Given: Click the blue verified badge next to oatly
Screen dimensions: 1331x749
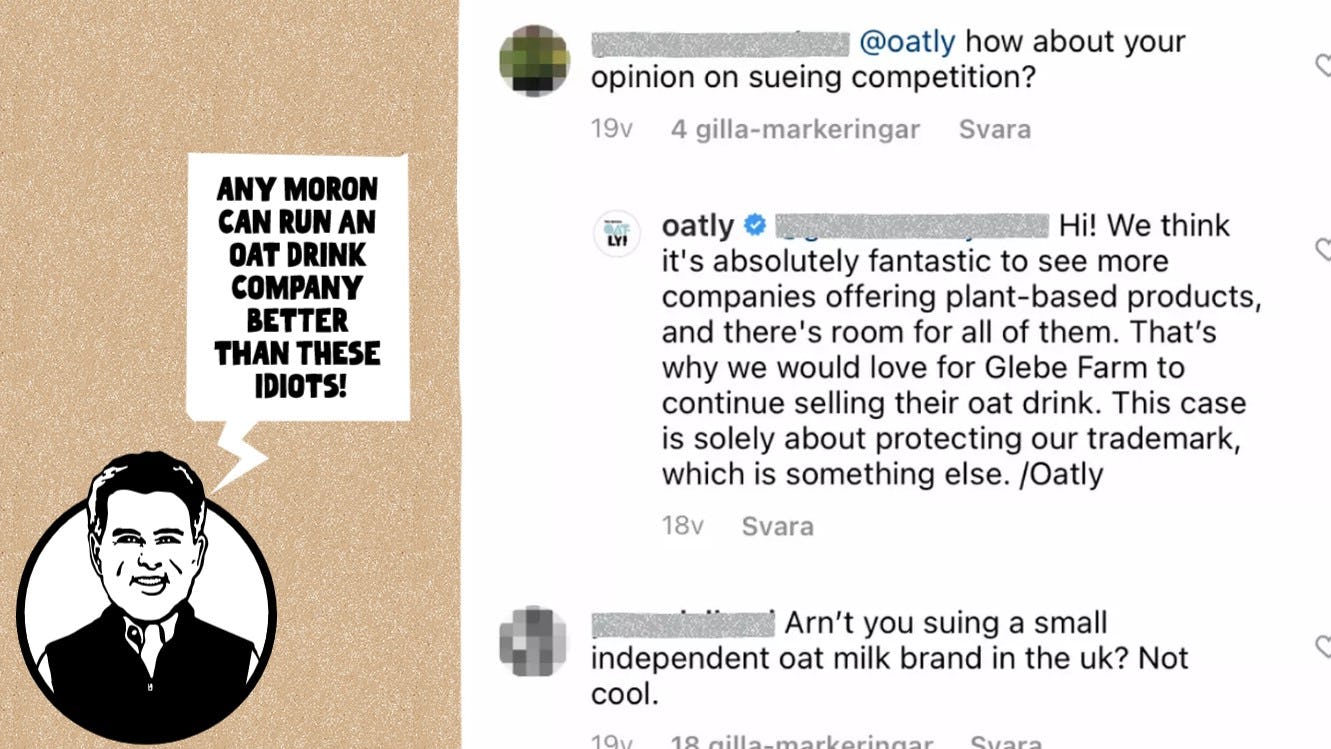Looking at the screenshot, I should [x=756, y=226].
